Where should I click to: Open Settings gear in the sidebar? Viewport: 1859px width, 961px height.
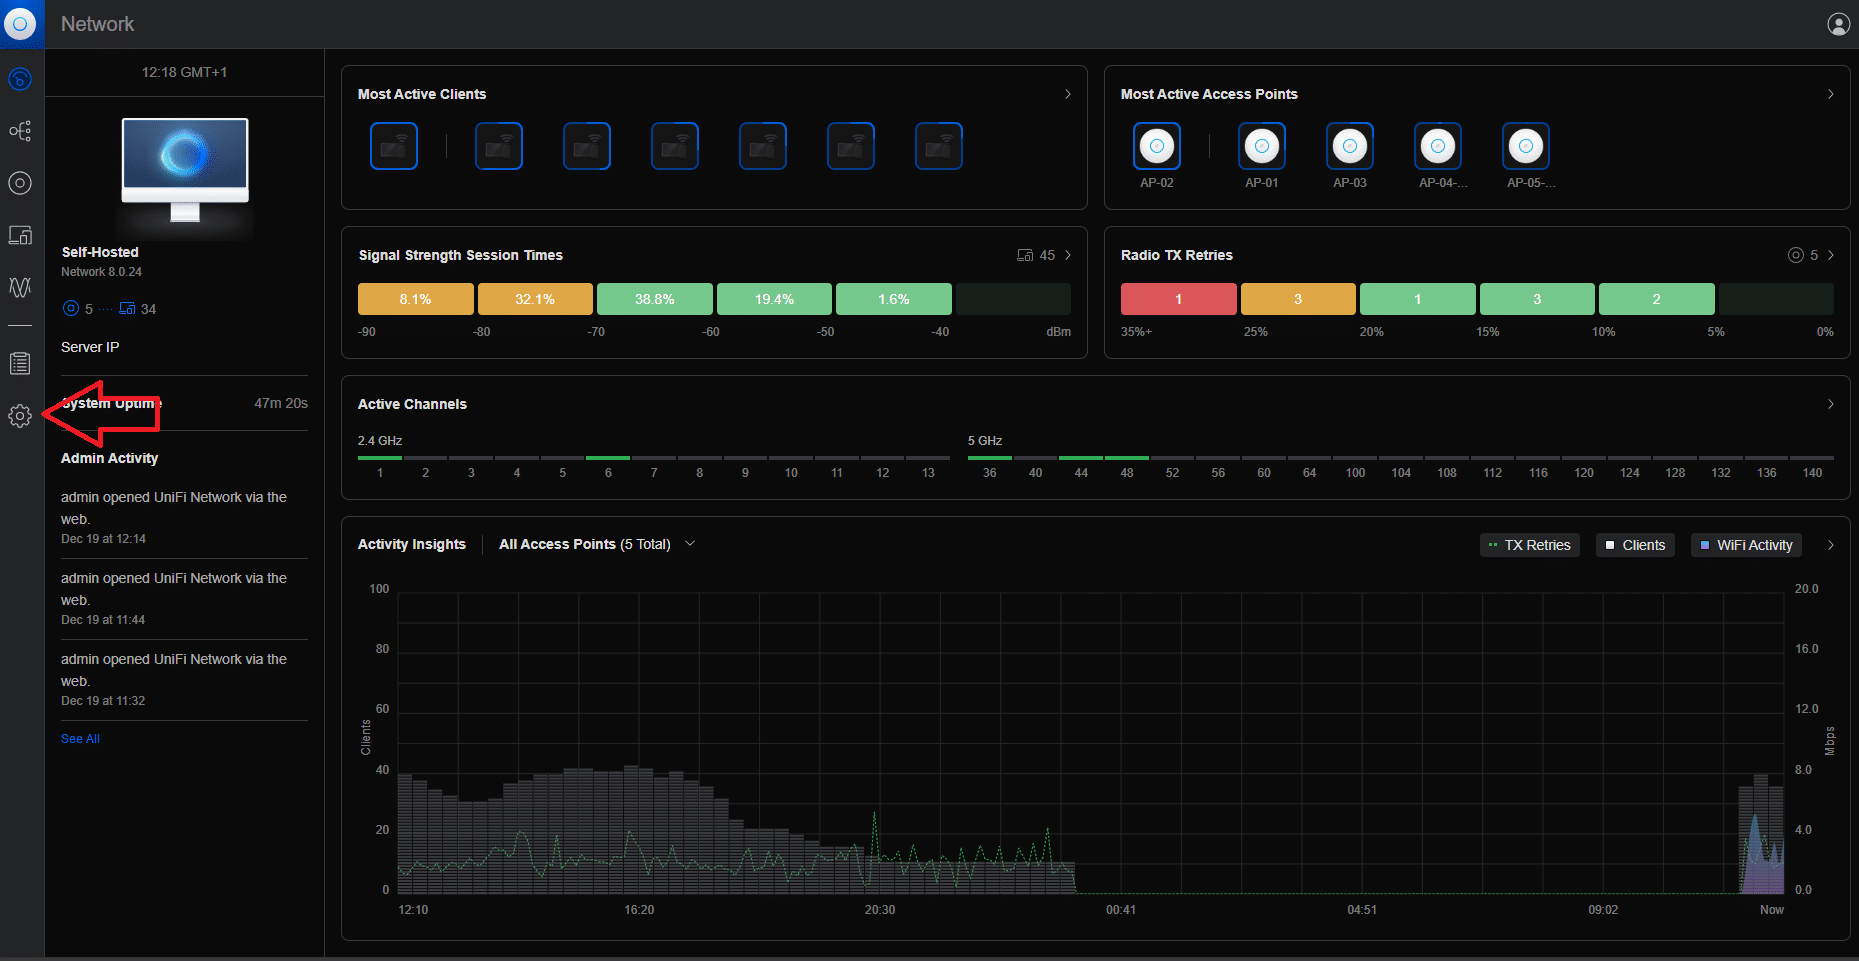pyautogui.click(x=20, y=416)
